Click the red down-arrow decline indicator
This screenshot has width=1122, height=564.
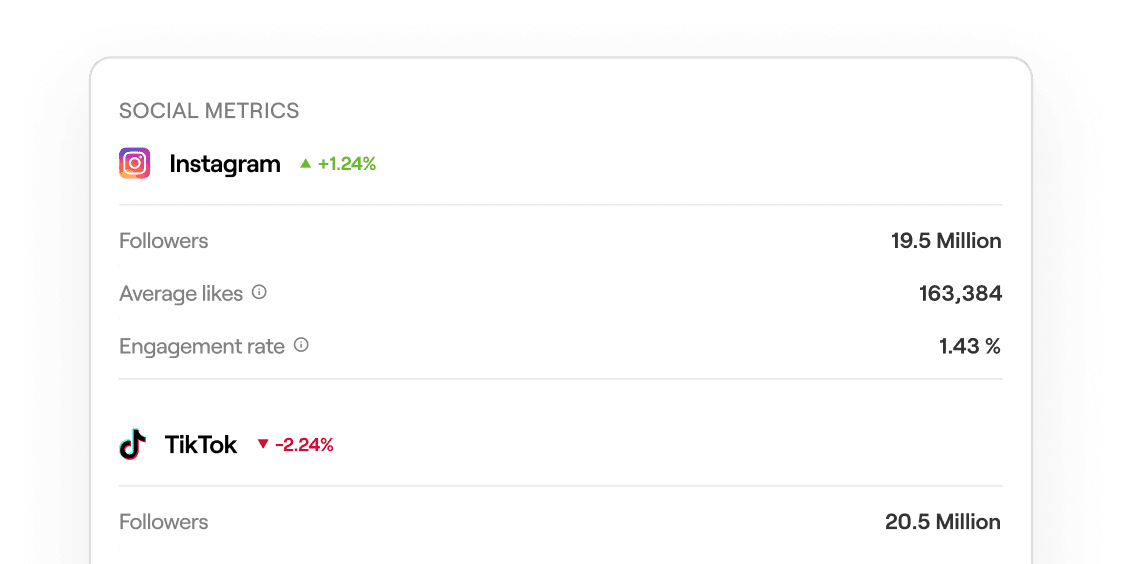point(263,444)
